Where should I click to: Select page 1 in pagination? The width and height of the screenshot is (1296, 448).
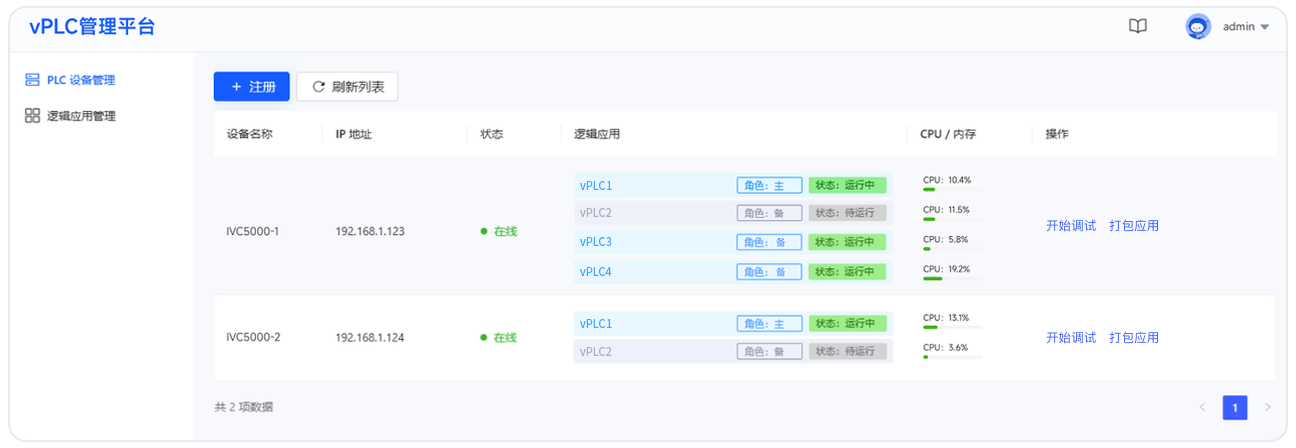pyautogui.click(x=1235, y=407)
